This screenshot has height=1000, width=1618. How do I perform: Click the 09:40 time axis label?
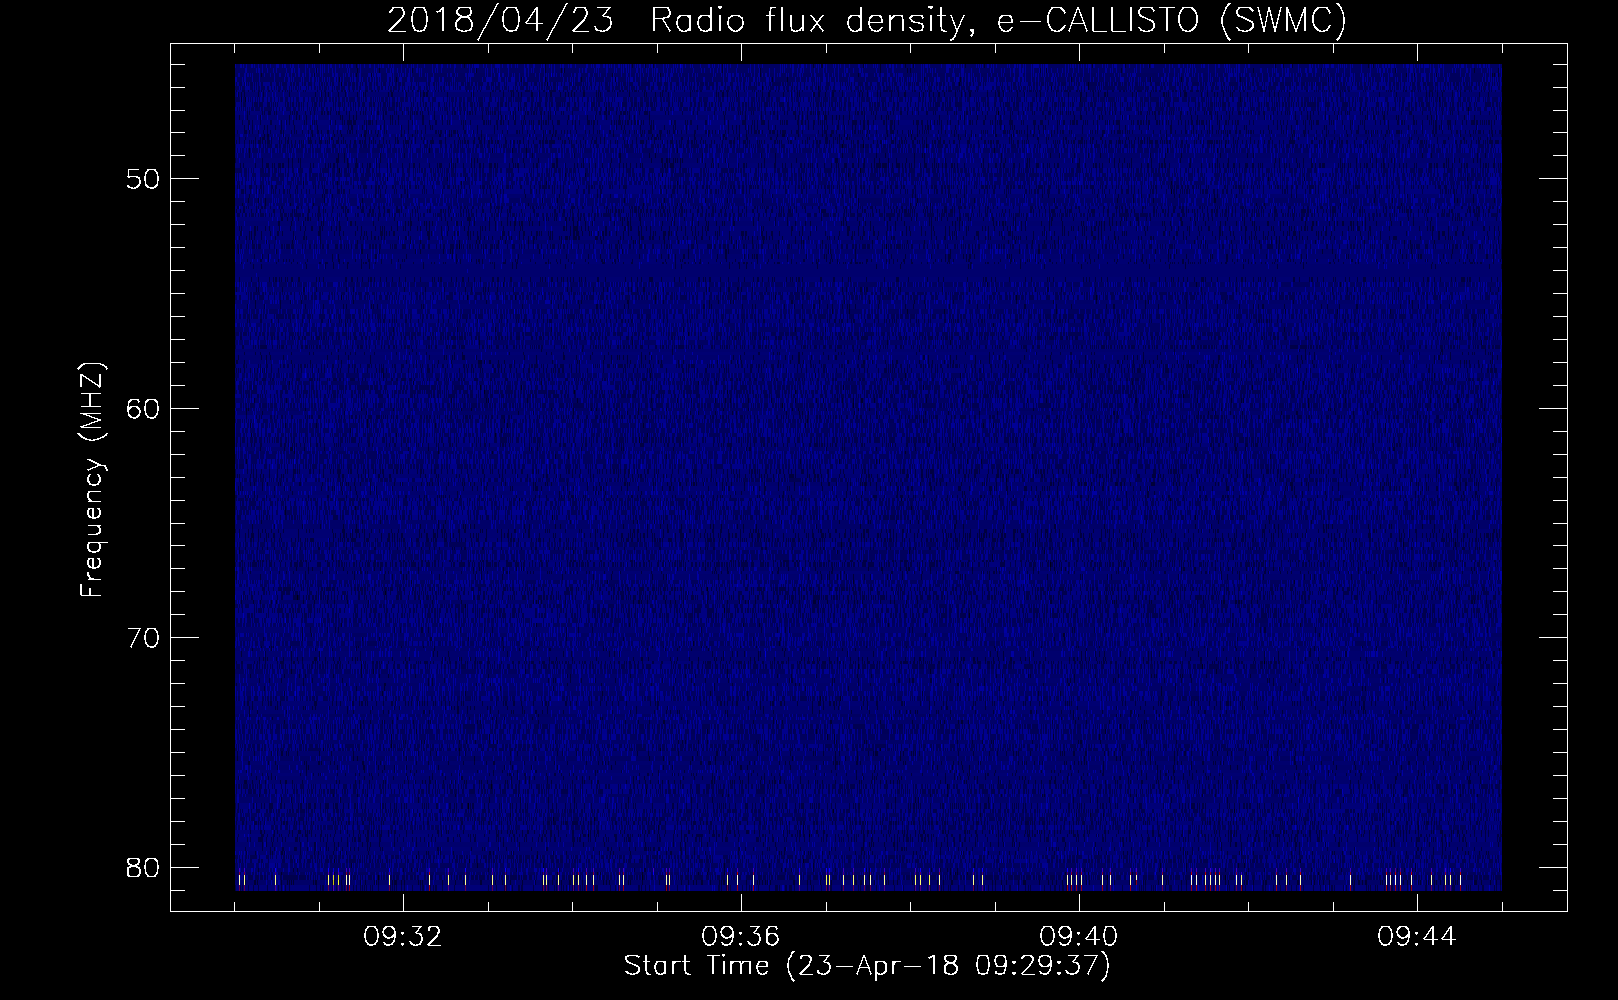tap(1079, 937)
